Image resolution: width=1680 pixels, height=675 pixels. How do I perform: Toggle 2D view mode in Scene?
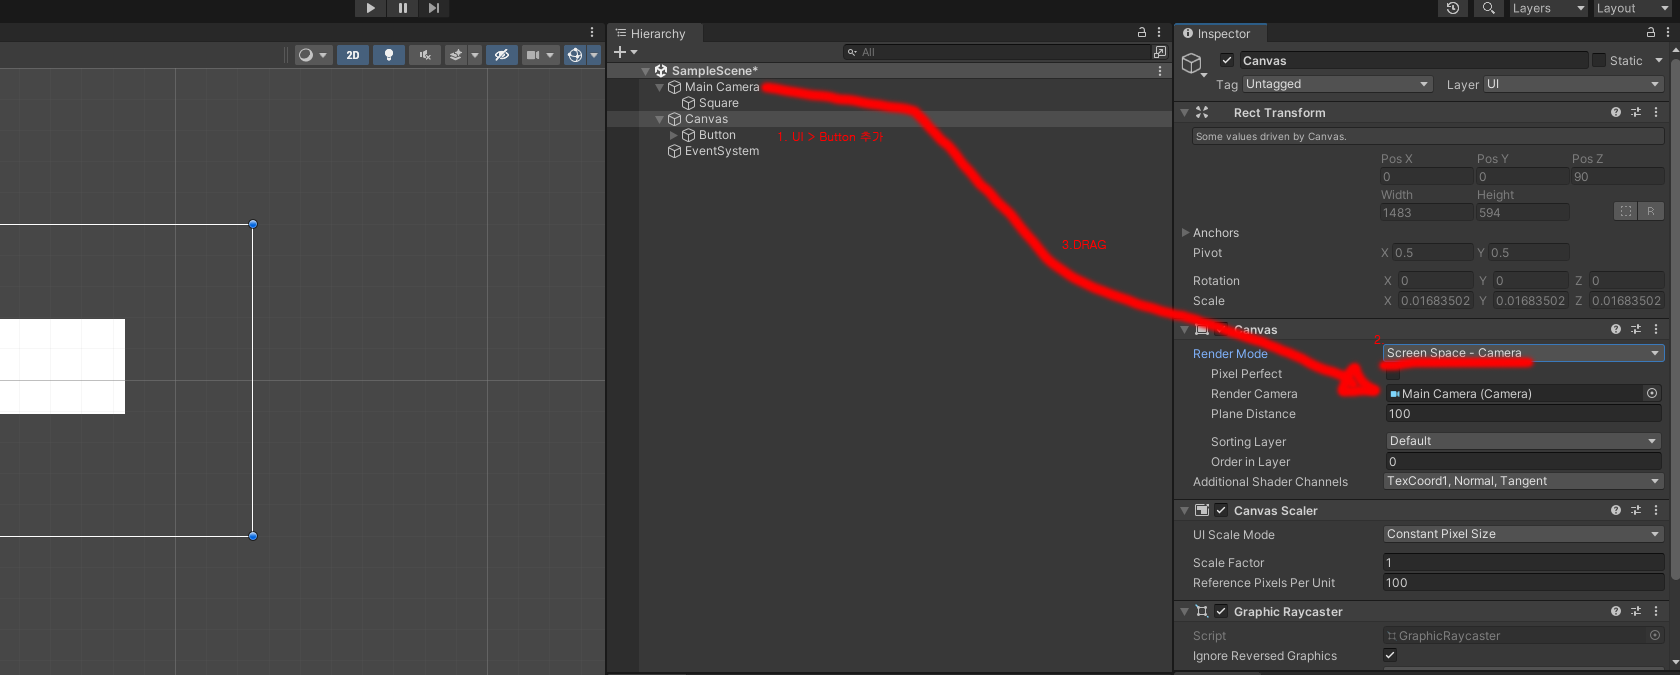click(x=352, y=55)
